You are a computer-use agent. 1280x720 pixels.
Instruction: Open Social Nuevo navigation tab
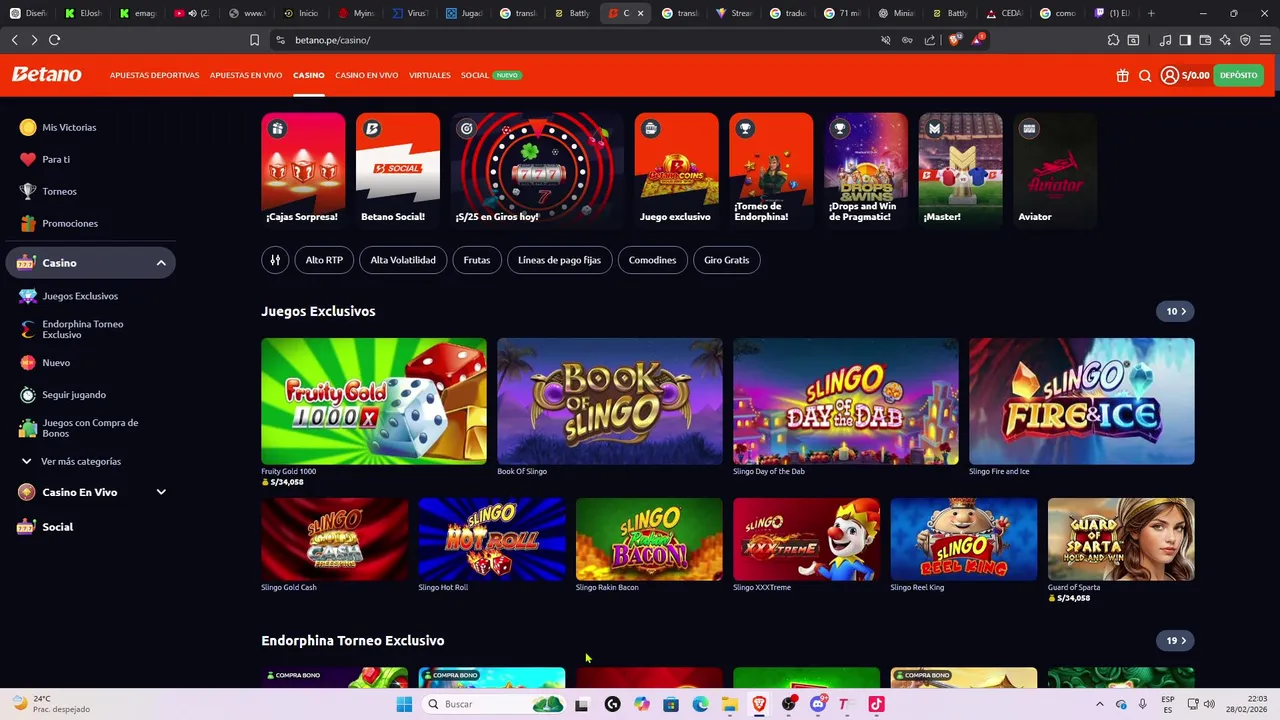coord(490,75)
